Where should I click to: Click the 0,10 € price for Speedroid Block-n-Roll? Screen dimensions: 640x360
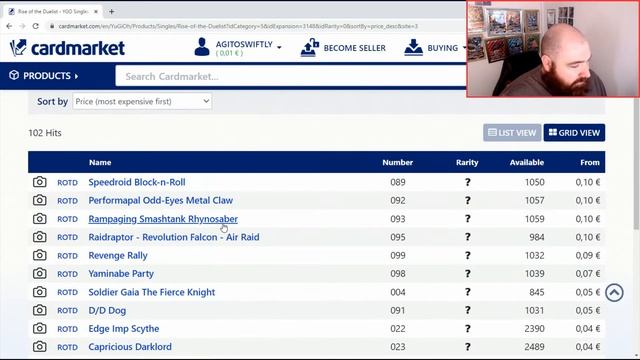588,182
